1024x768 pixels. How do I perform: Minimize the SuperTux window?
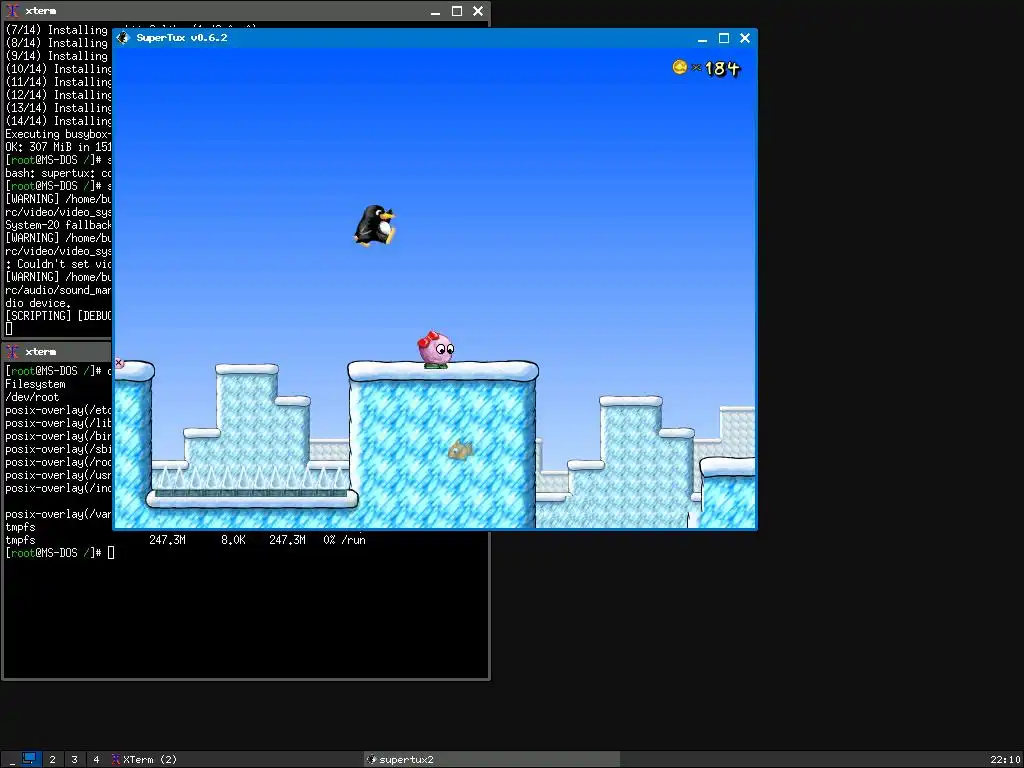(x=703, y=39)
